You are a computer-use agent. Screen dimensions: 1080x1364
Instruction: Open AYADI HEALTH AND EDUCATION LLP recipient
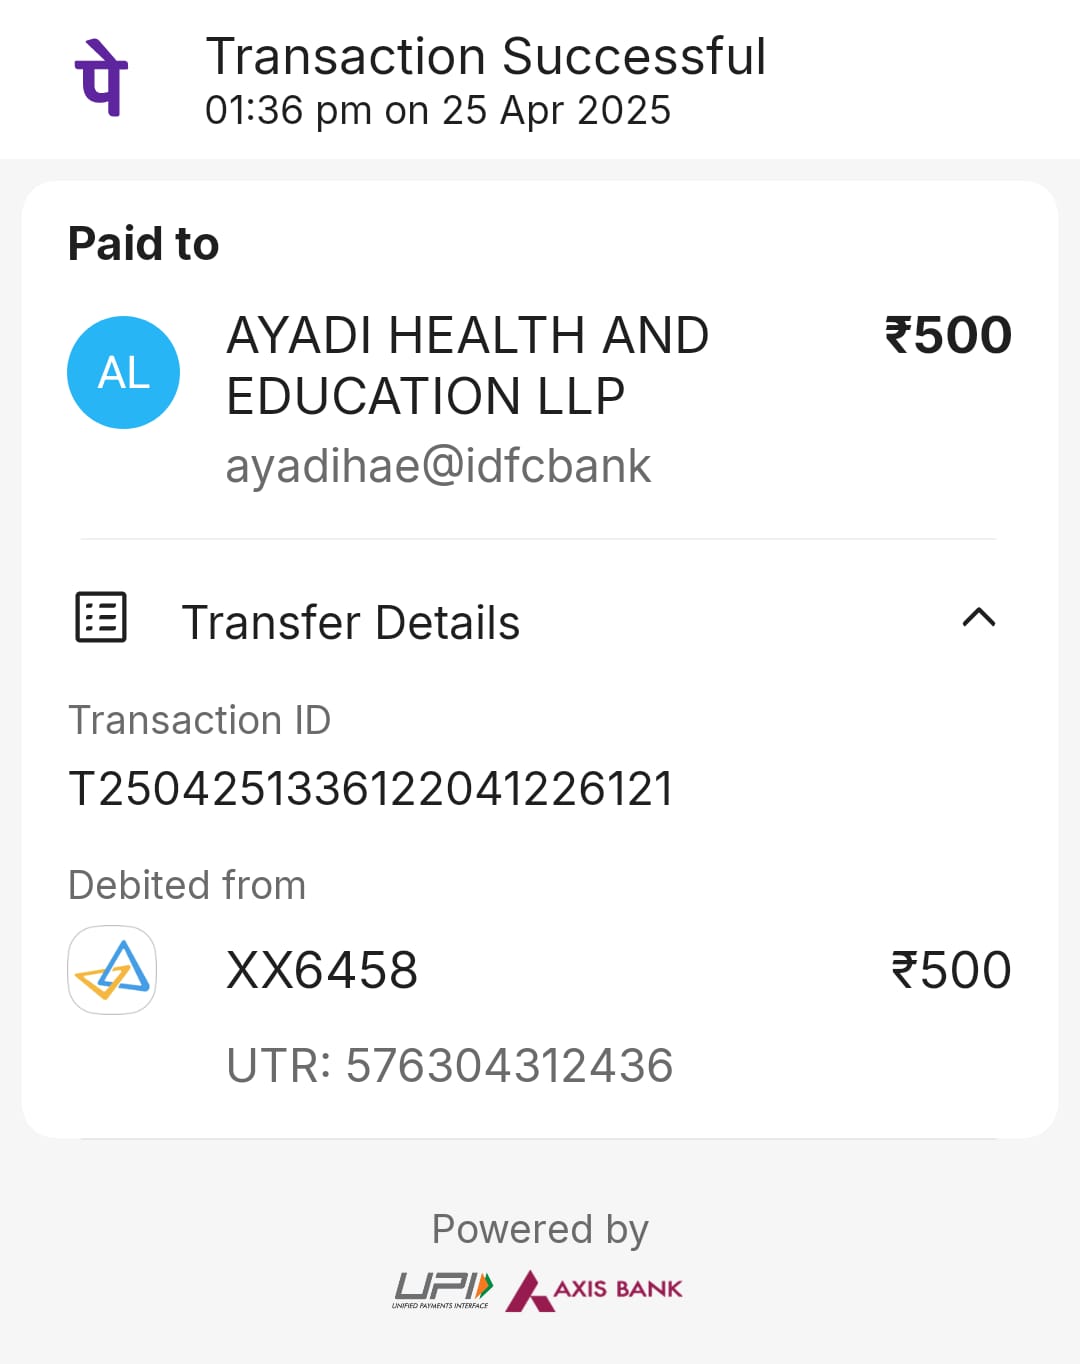point(467,365)
